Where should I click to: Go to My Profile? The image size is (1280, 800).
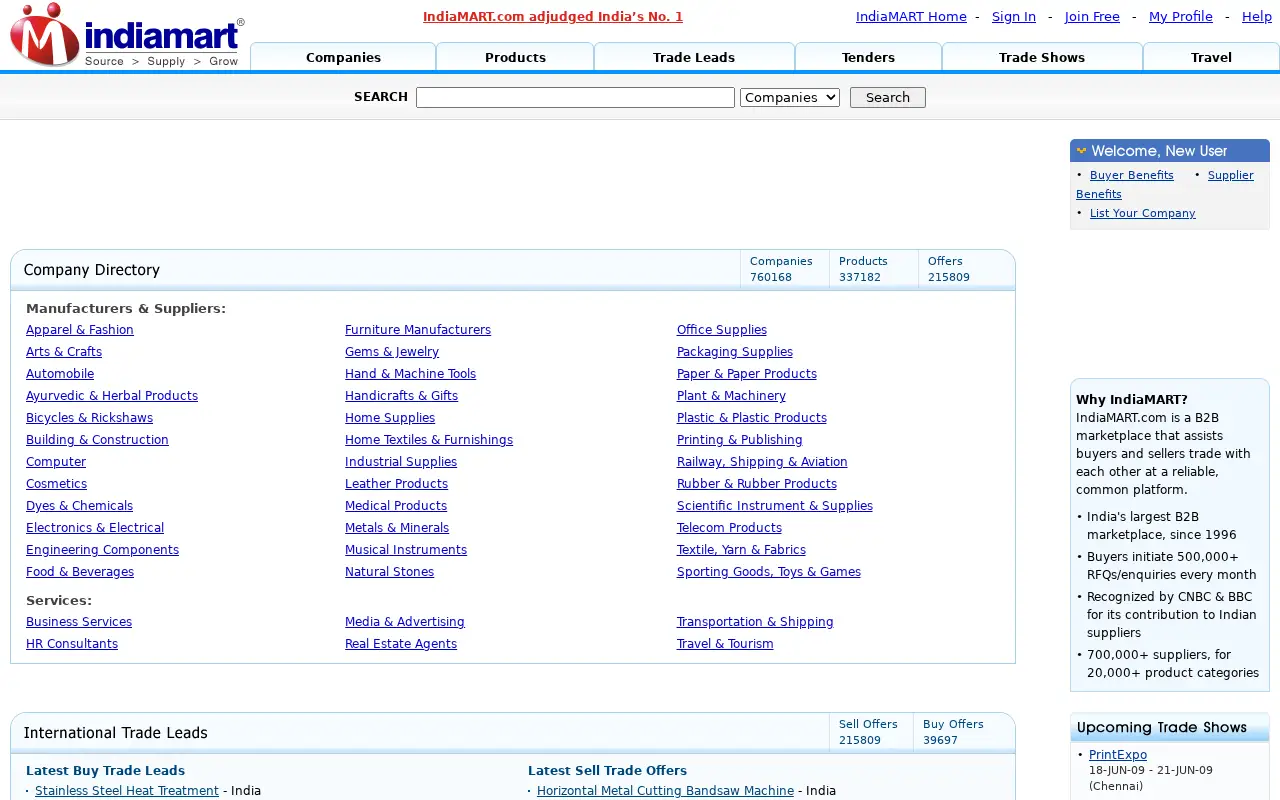[x=1181, y=16]
